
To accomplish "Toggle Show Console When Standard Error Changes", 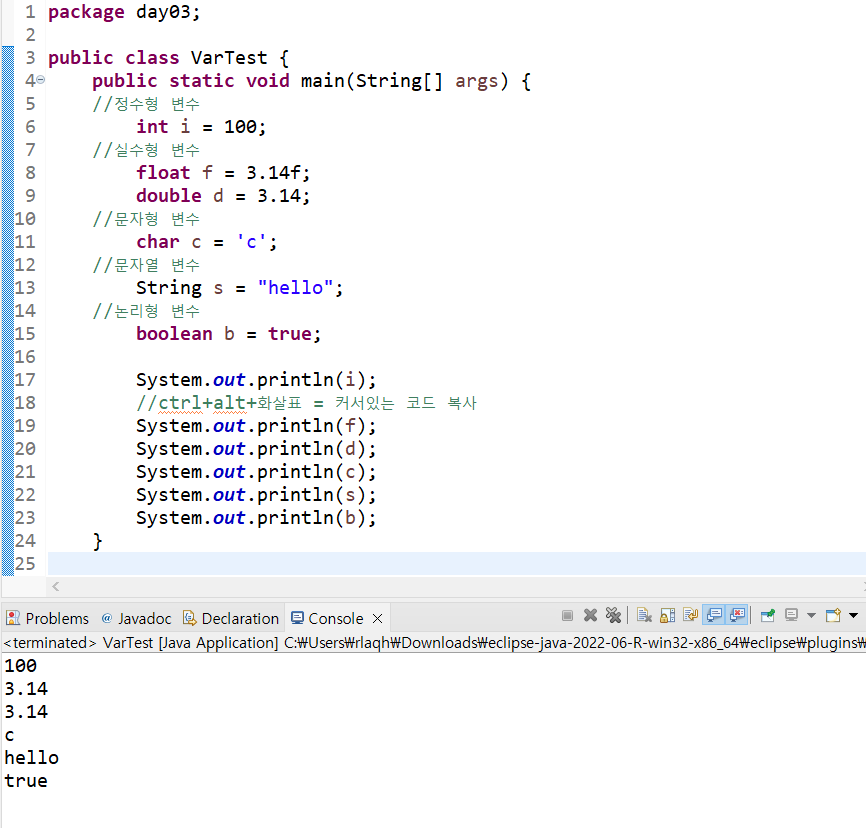I will coord(737,615).
